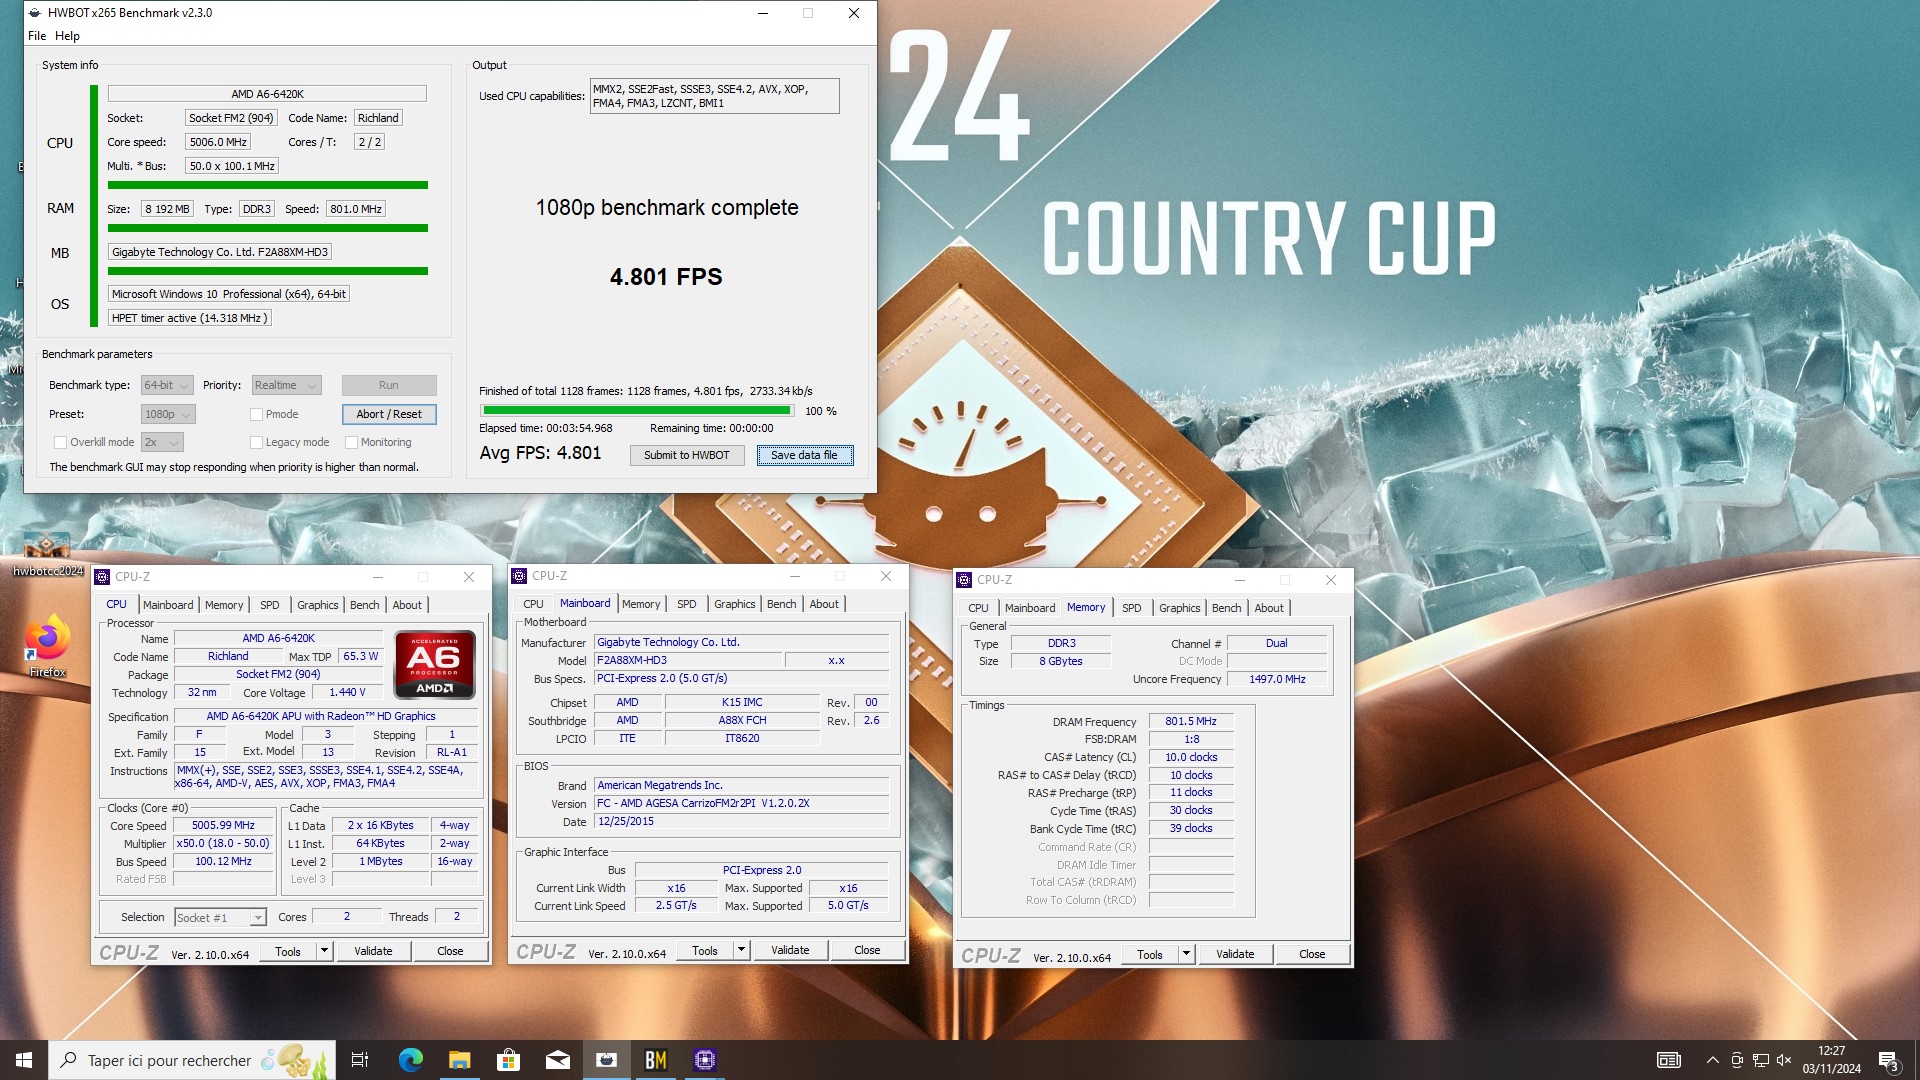Enable the Legacy mode checkbox
Viewport: 1920px width, 1080px height.
coord(256,442)
